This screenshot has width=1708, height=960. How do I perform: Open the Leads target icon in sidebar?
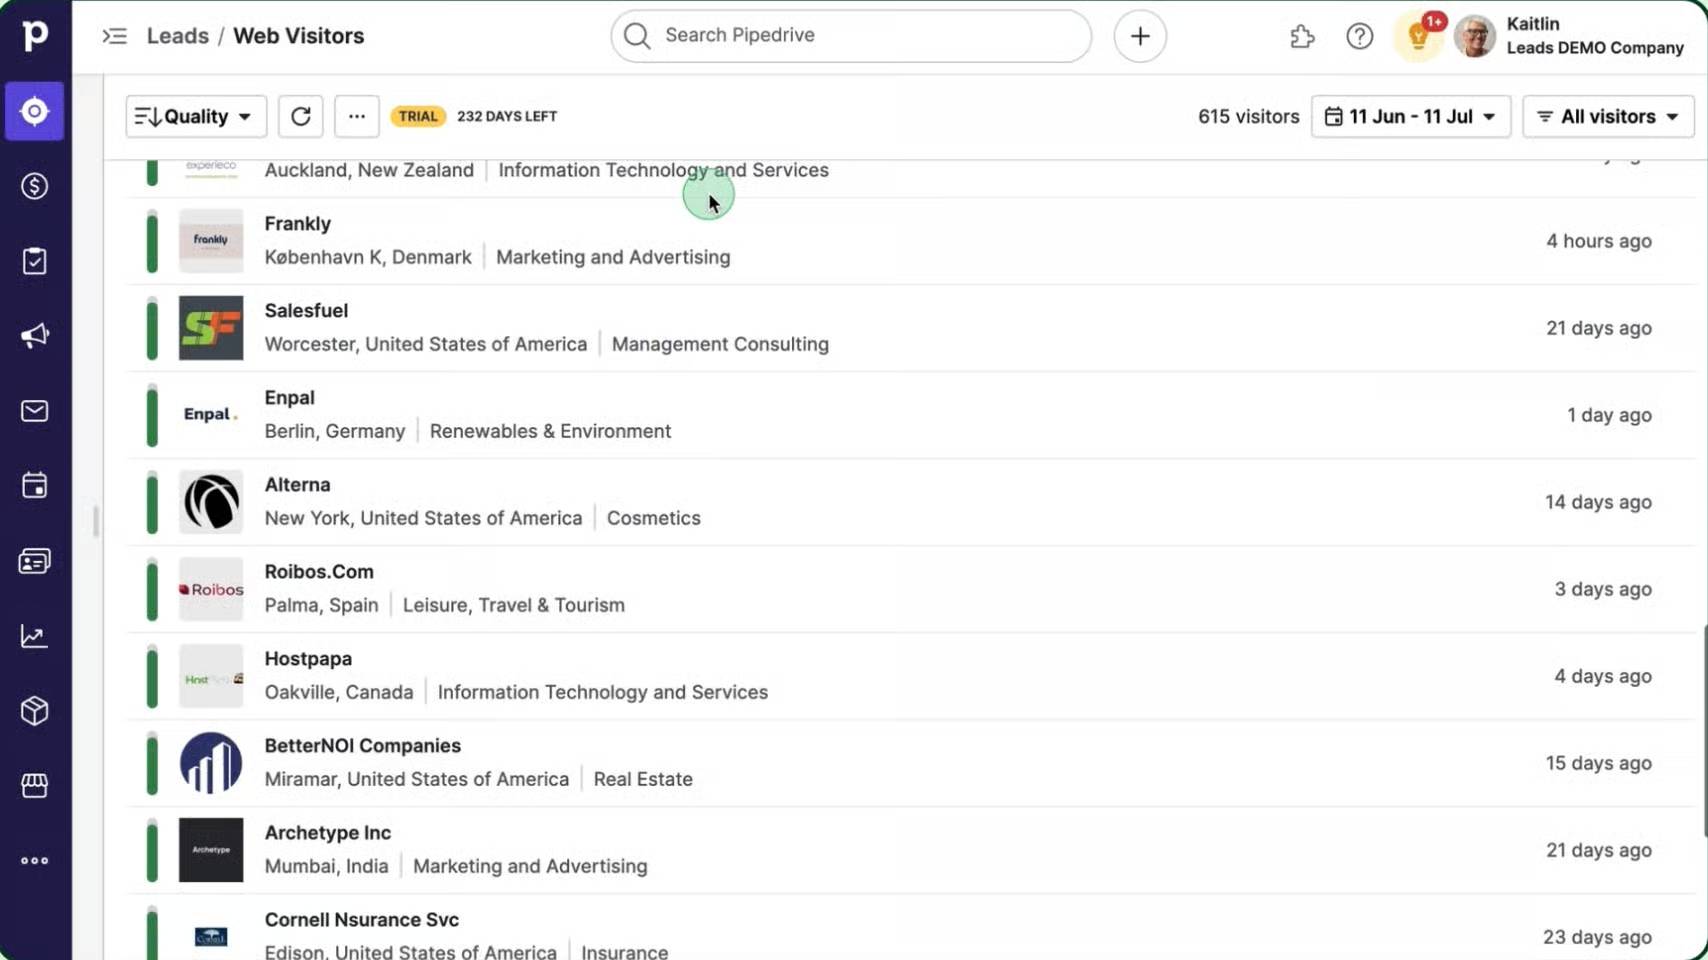click(x=35, y=111)
